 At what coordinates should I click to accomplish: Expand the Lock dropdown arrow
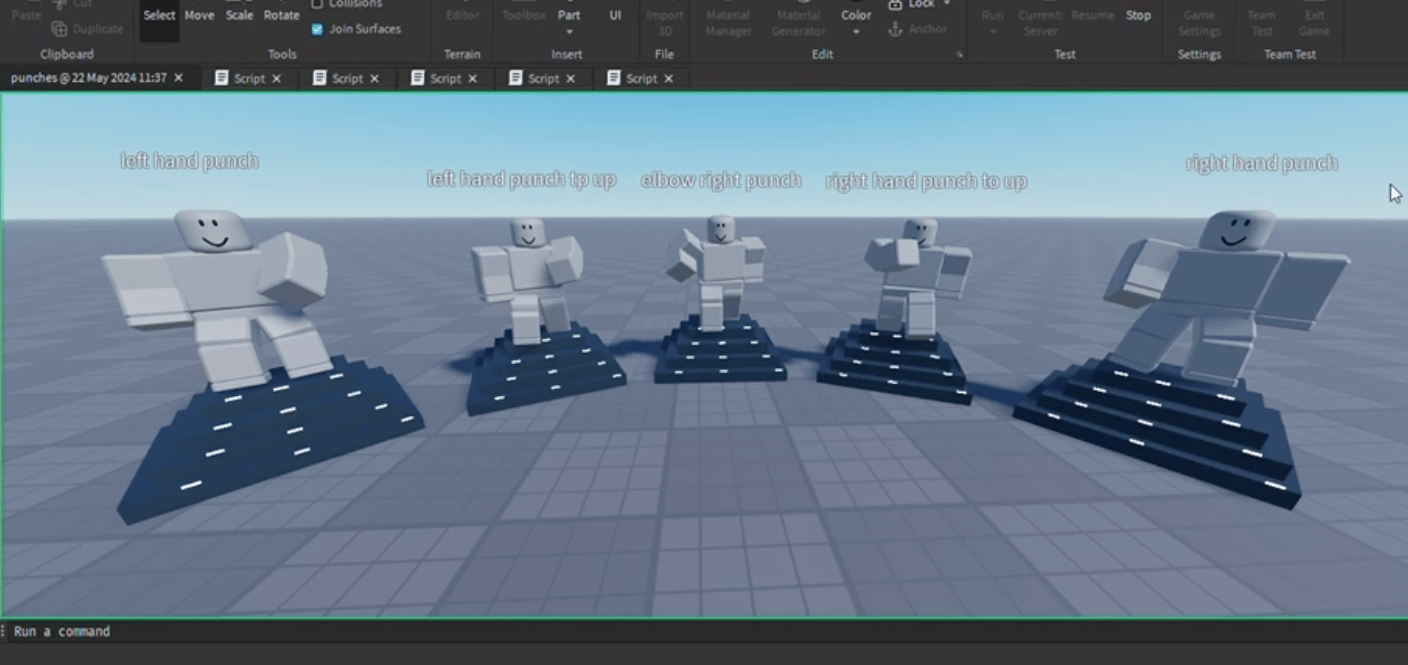[x=946, y=4]
